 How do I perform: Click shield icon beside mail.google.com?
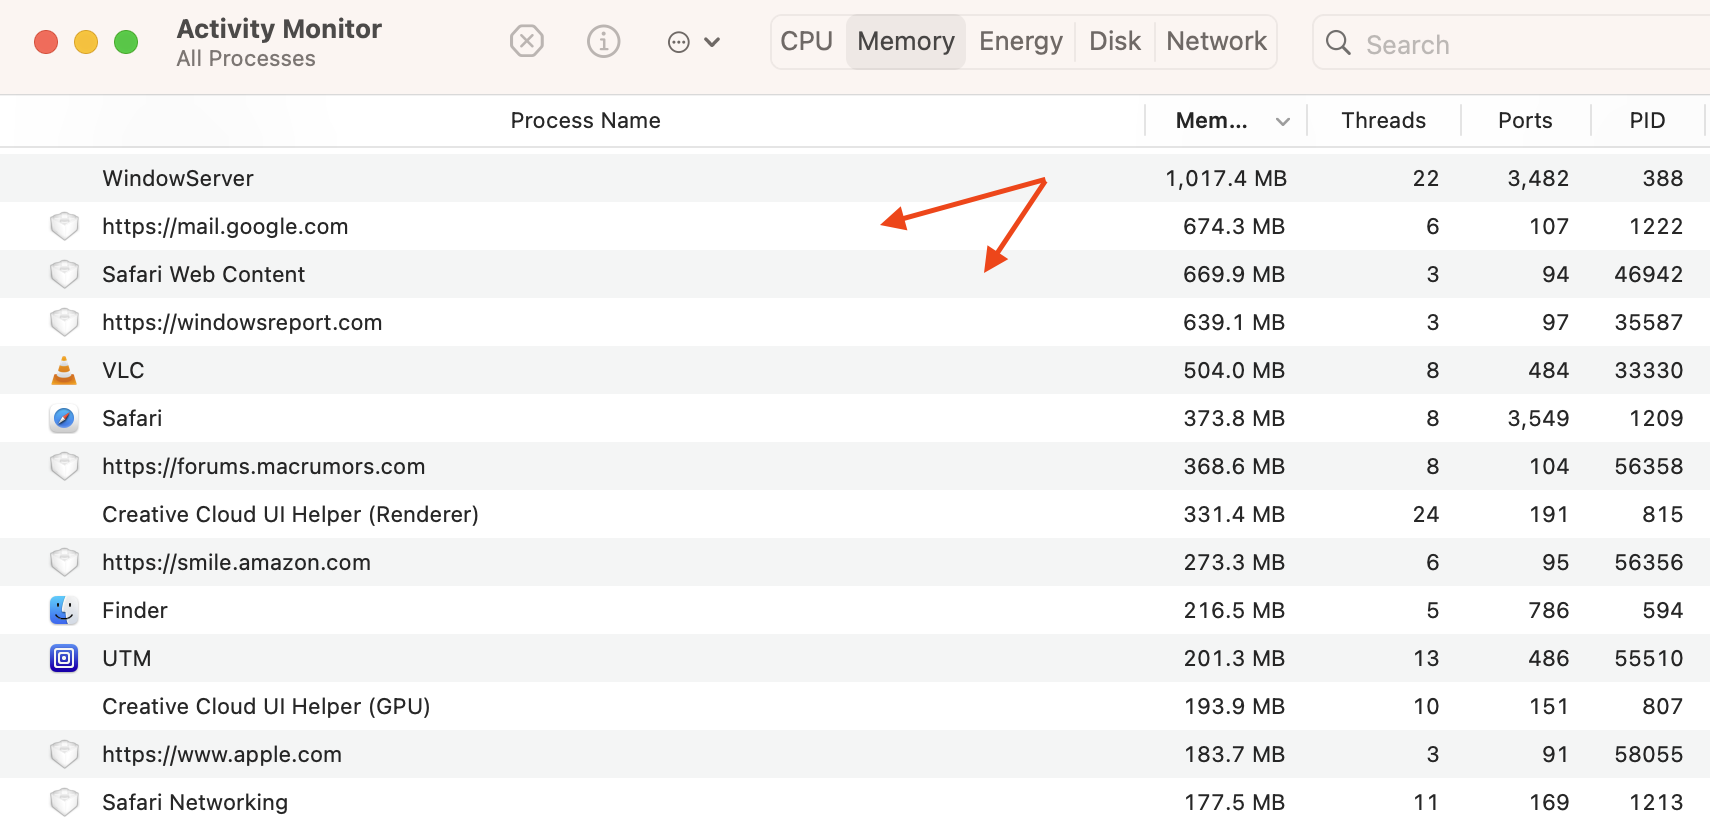(x=64, y=226)
